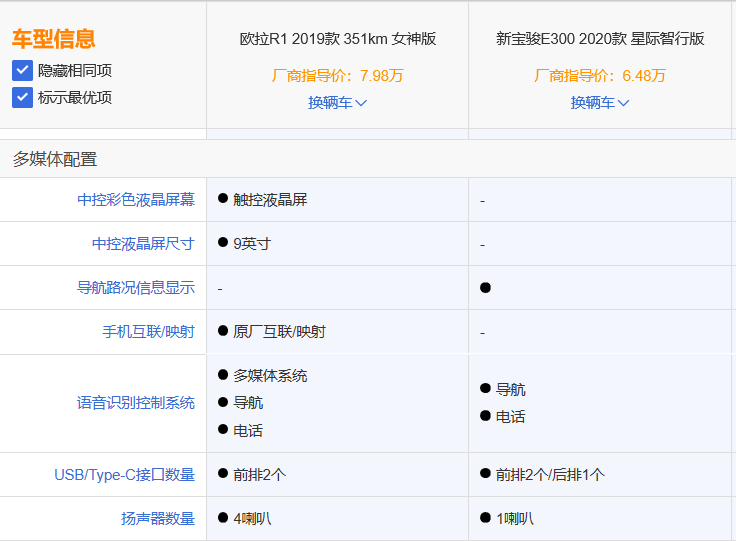Click the 语音识别控制系统 link
This screenshot has width=736, height=541.
pyautogui.click(x=136, y=403)
